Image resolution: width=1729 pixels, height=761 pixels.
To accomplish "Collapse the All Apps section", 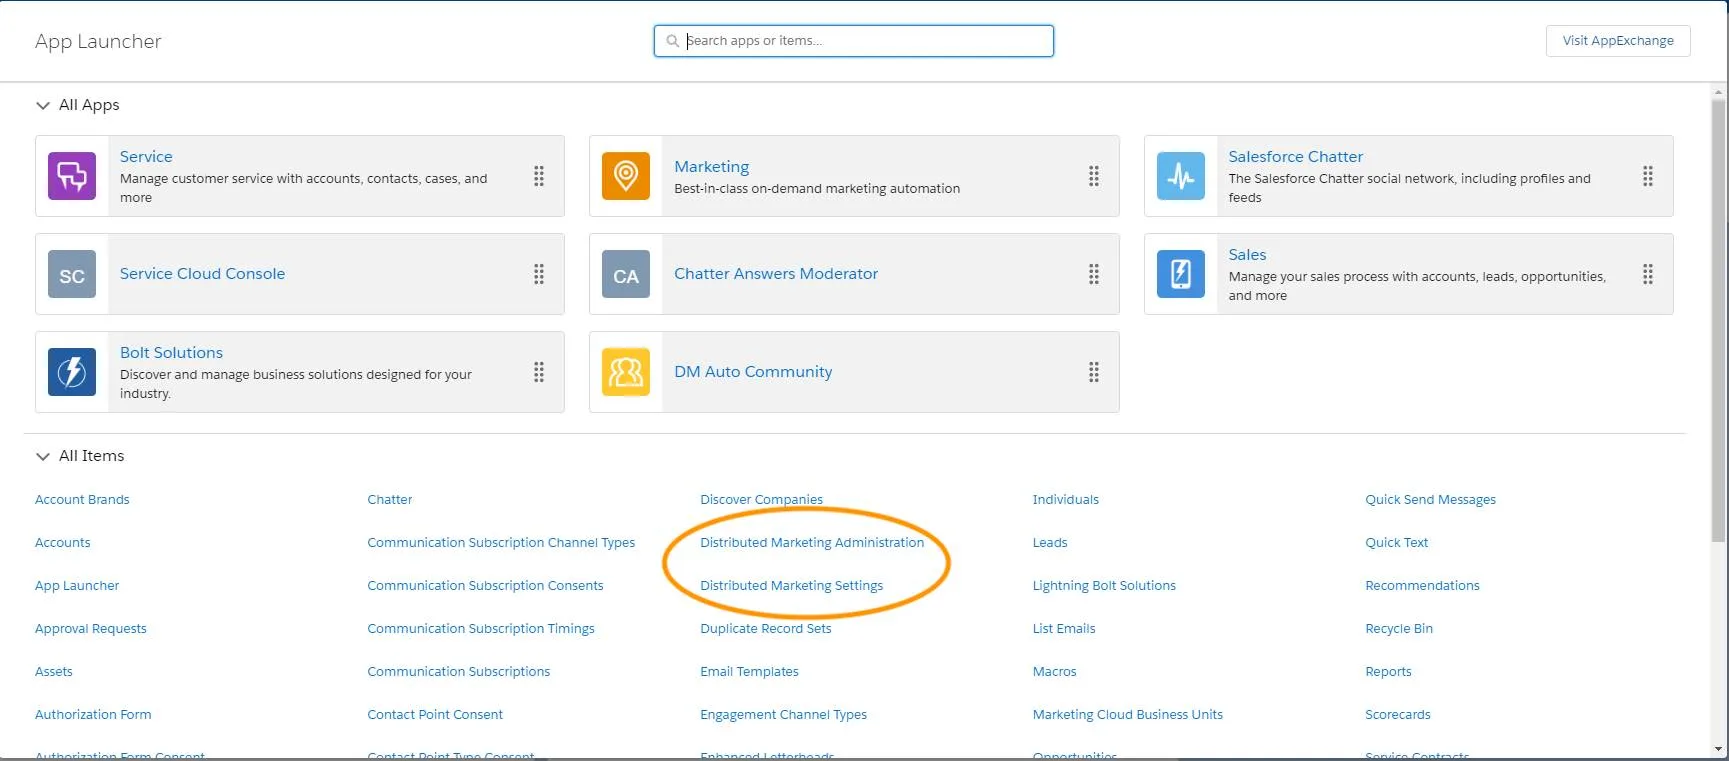I will [x=43, y=105].
